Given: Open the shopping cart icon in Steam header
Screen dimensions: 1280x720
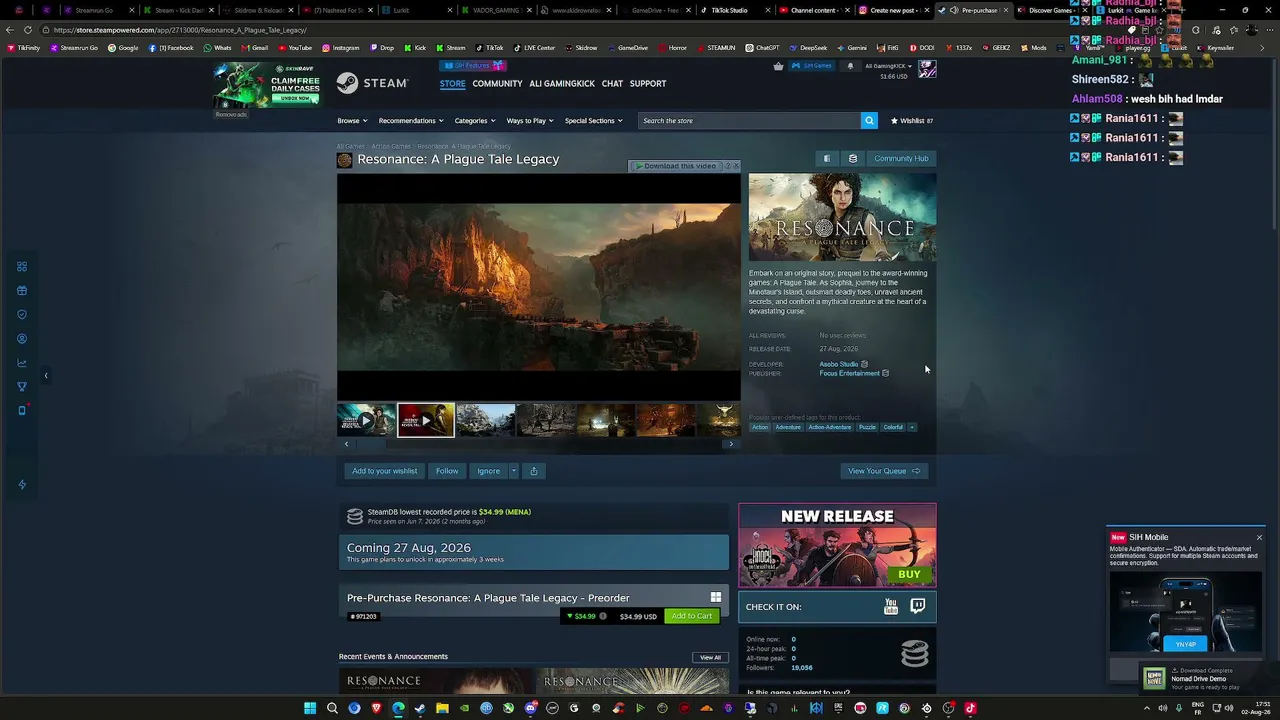Looking at the screenshot, I should point(779,66).
